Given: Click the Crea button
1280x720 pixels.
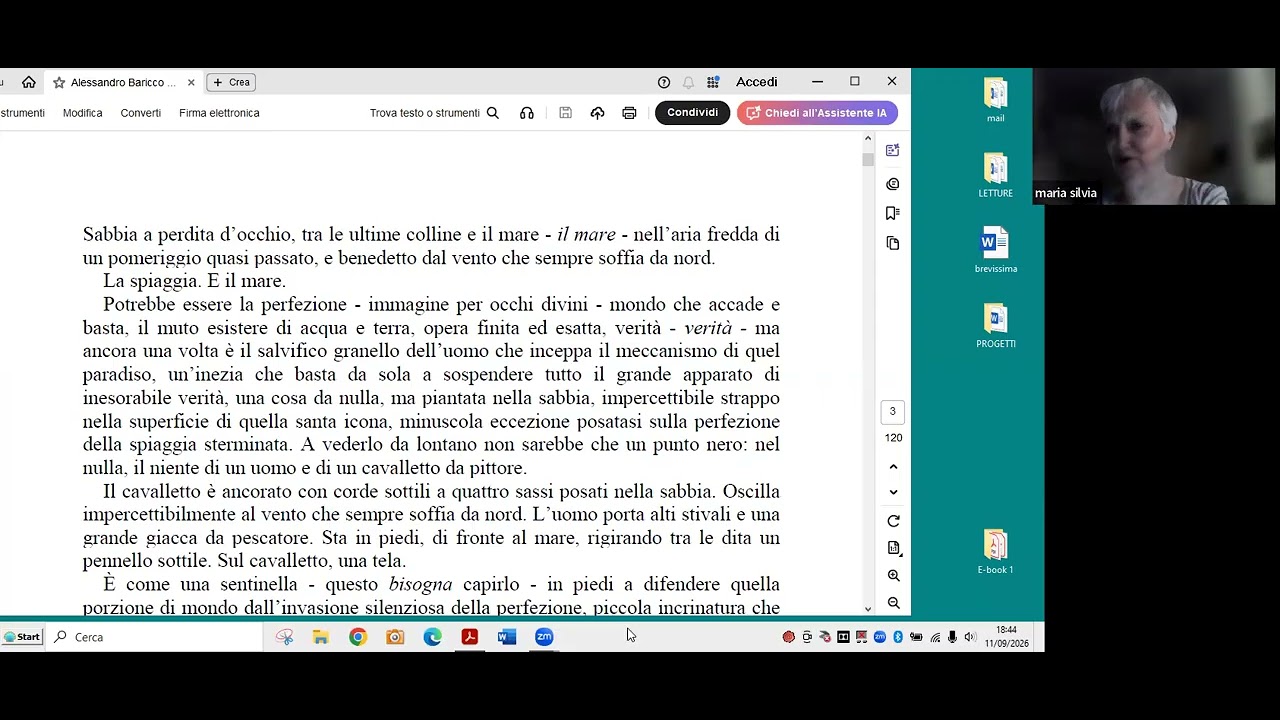Looking at the screenshot, I should 231,82.
